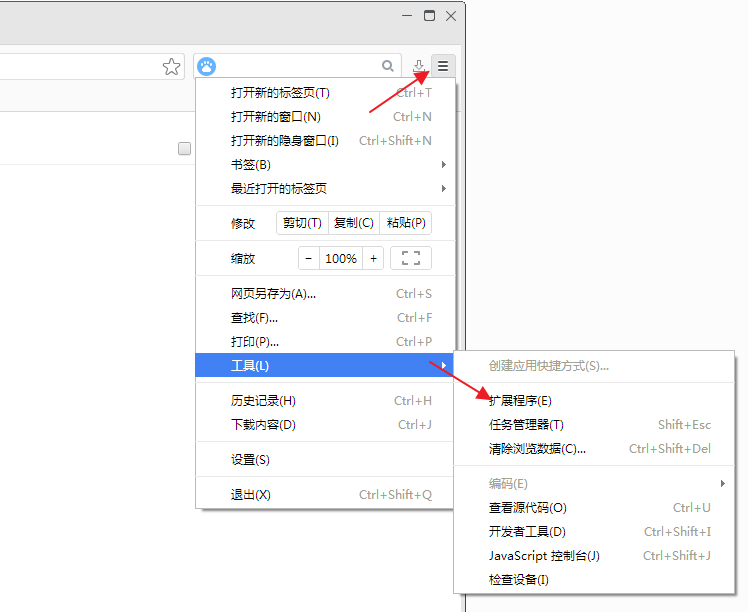Maximize the browser window

coord(429,16)
